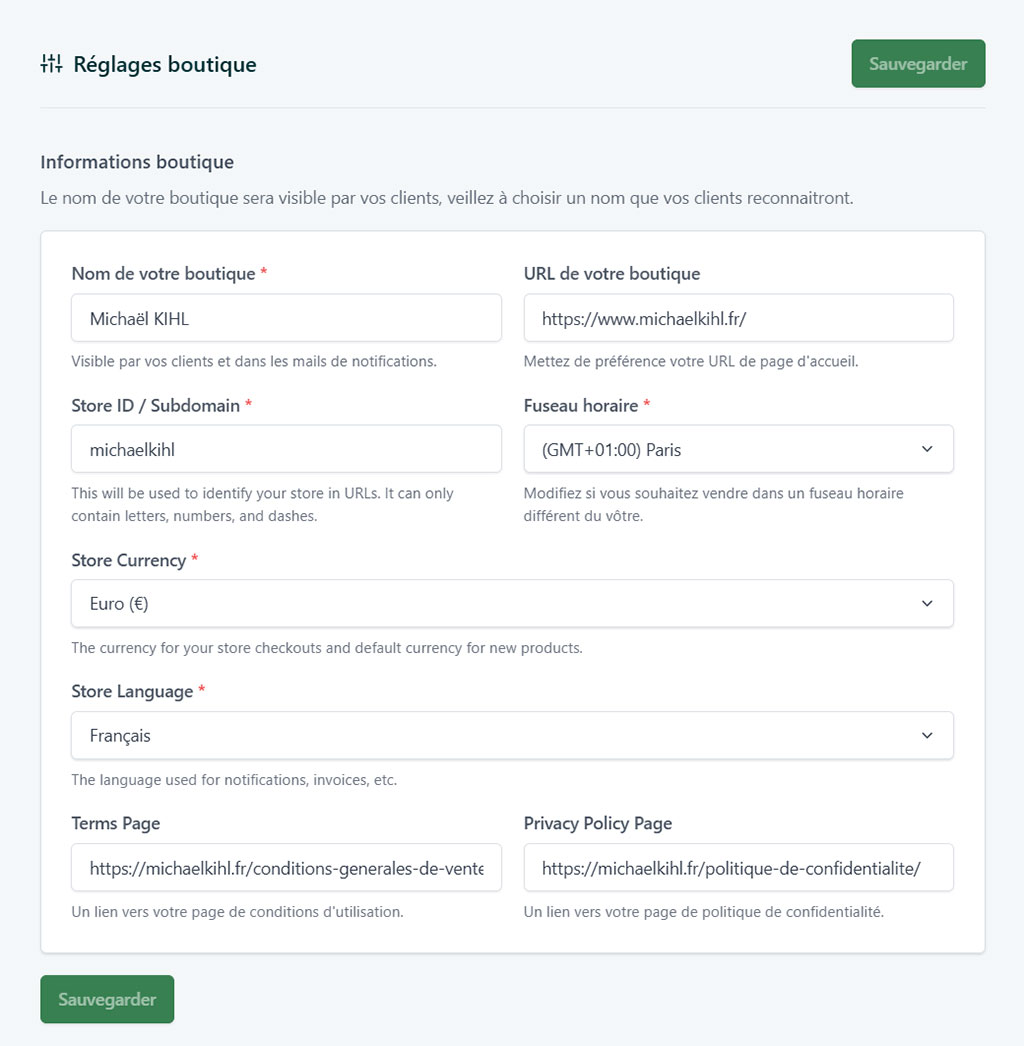
Task: Click the Informations boutique section title
Action: [x=136, y=161]
